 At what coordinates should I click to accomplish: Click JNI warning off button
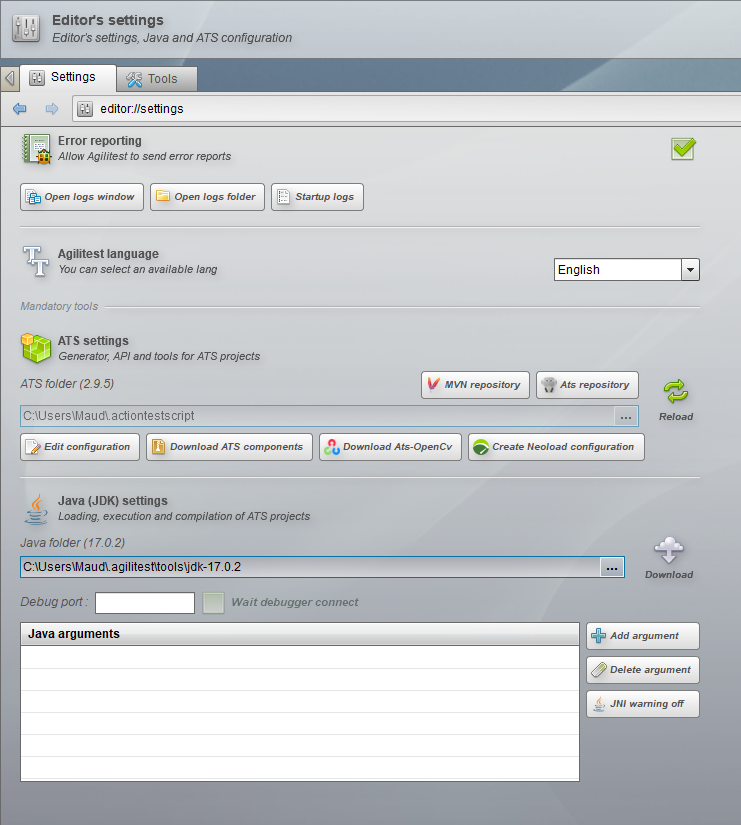643,704
